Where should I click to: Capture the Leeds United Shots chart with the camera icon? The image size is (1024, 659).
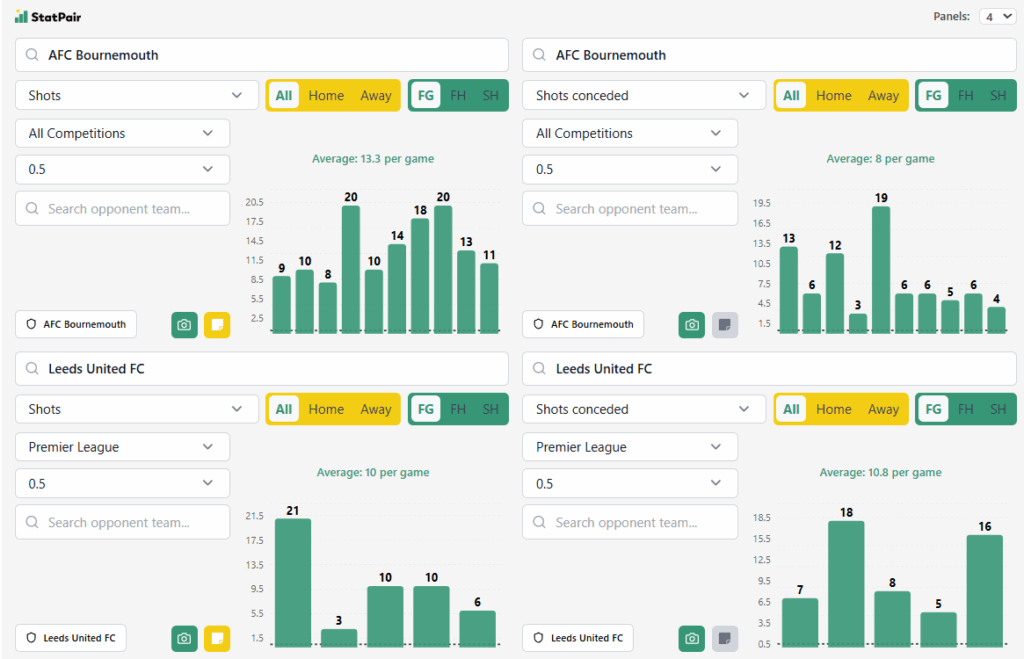coord(184,638)
